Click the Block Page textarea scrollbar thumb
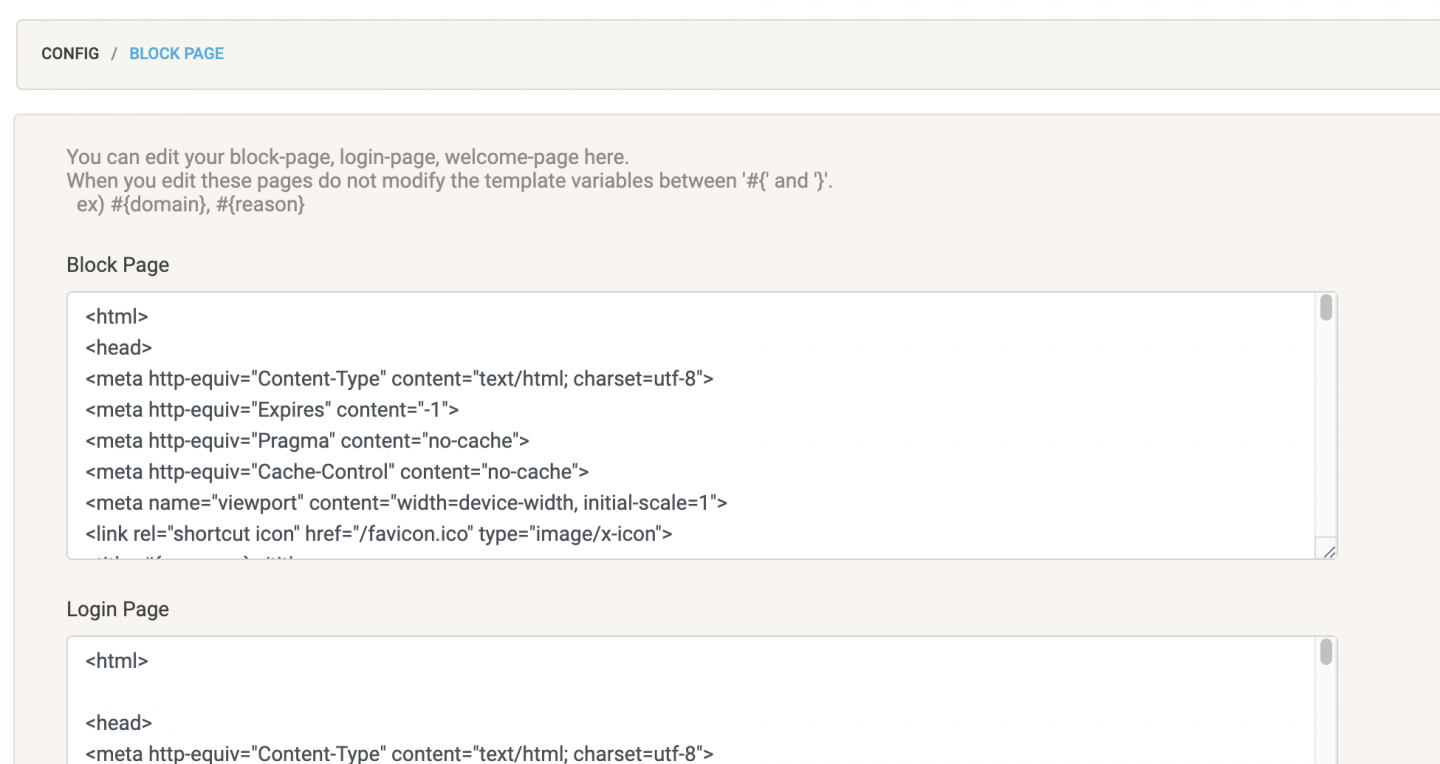Image resolution: width=1440 pixels, height=764 pixels. coord(1326,308)
